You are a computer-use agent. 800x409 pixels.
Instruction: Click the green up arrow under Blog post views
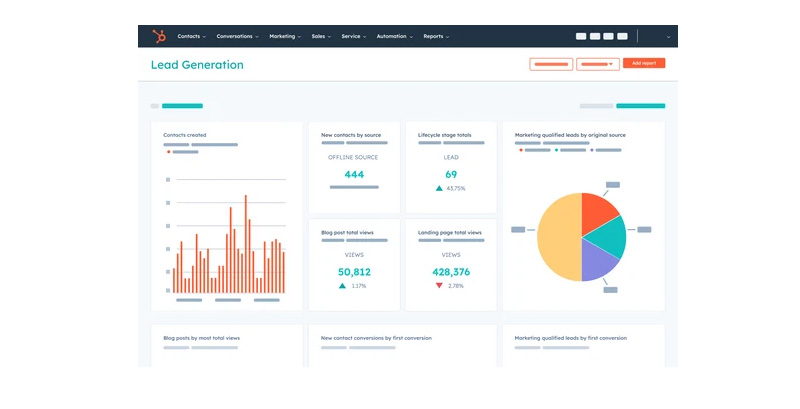click(342, 286)
